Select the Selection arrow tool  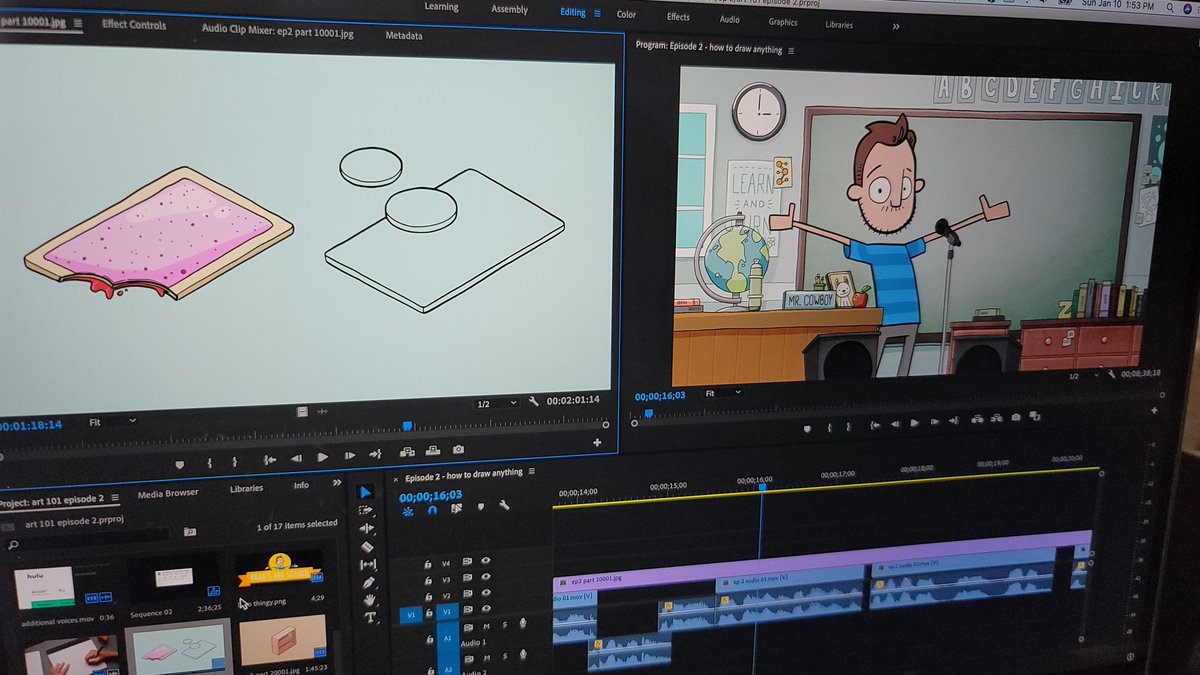pyautogui.click(x=365, y=492)
